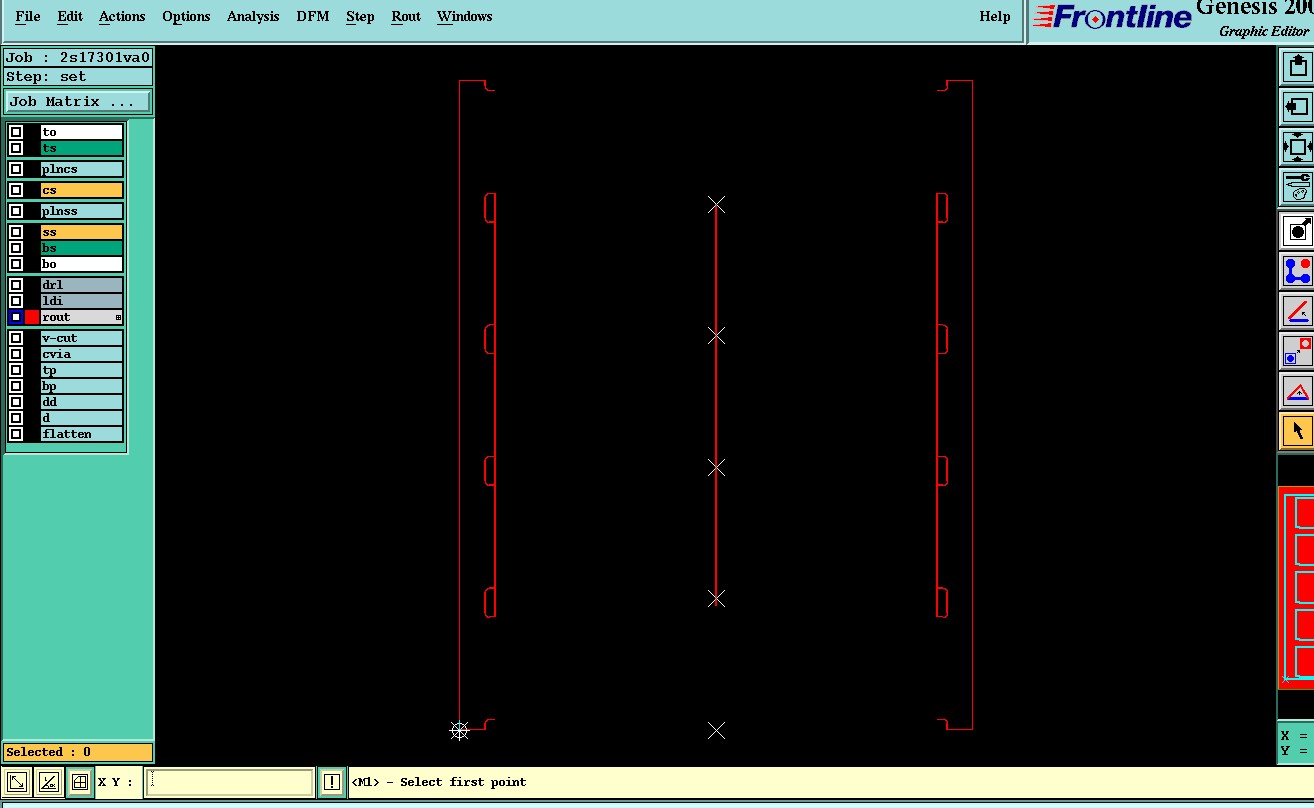Toggle the checkbox for layer 'bp'
Screen dimensions: 1314x808
coord(16,386)
